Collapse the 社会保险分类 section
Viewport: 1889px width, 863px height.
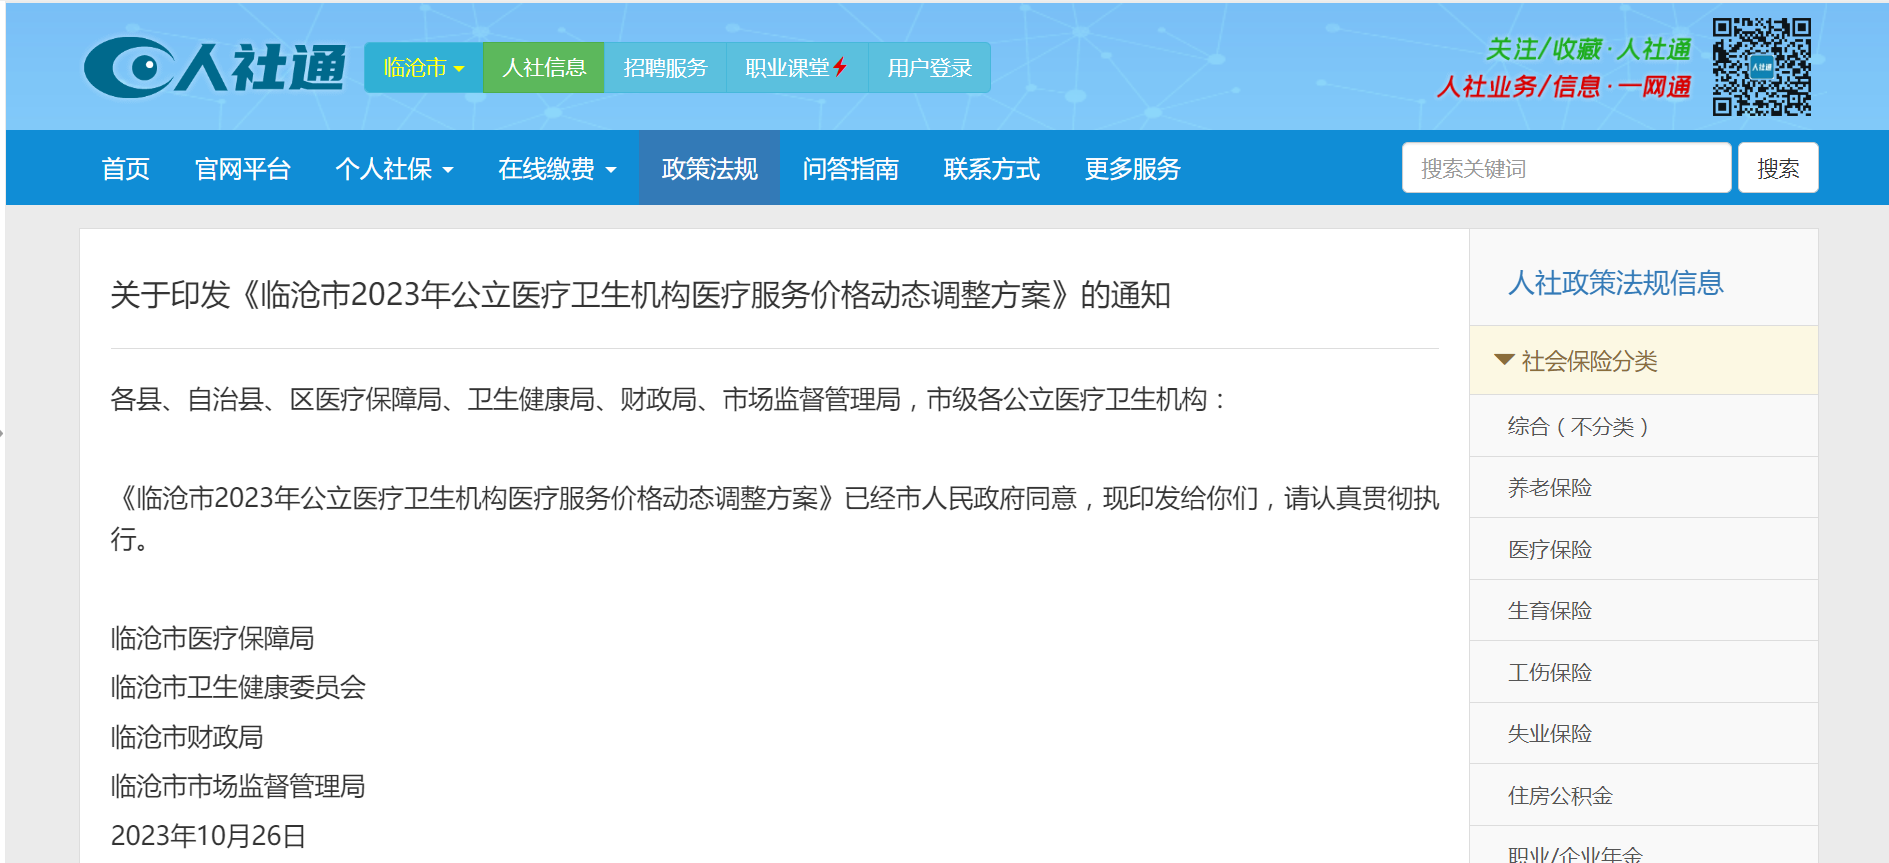(1576, 361)
